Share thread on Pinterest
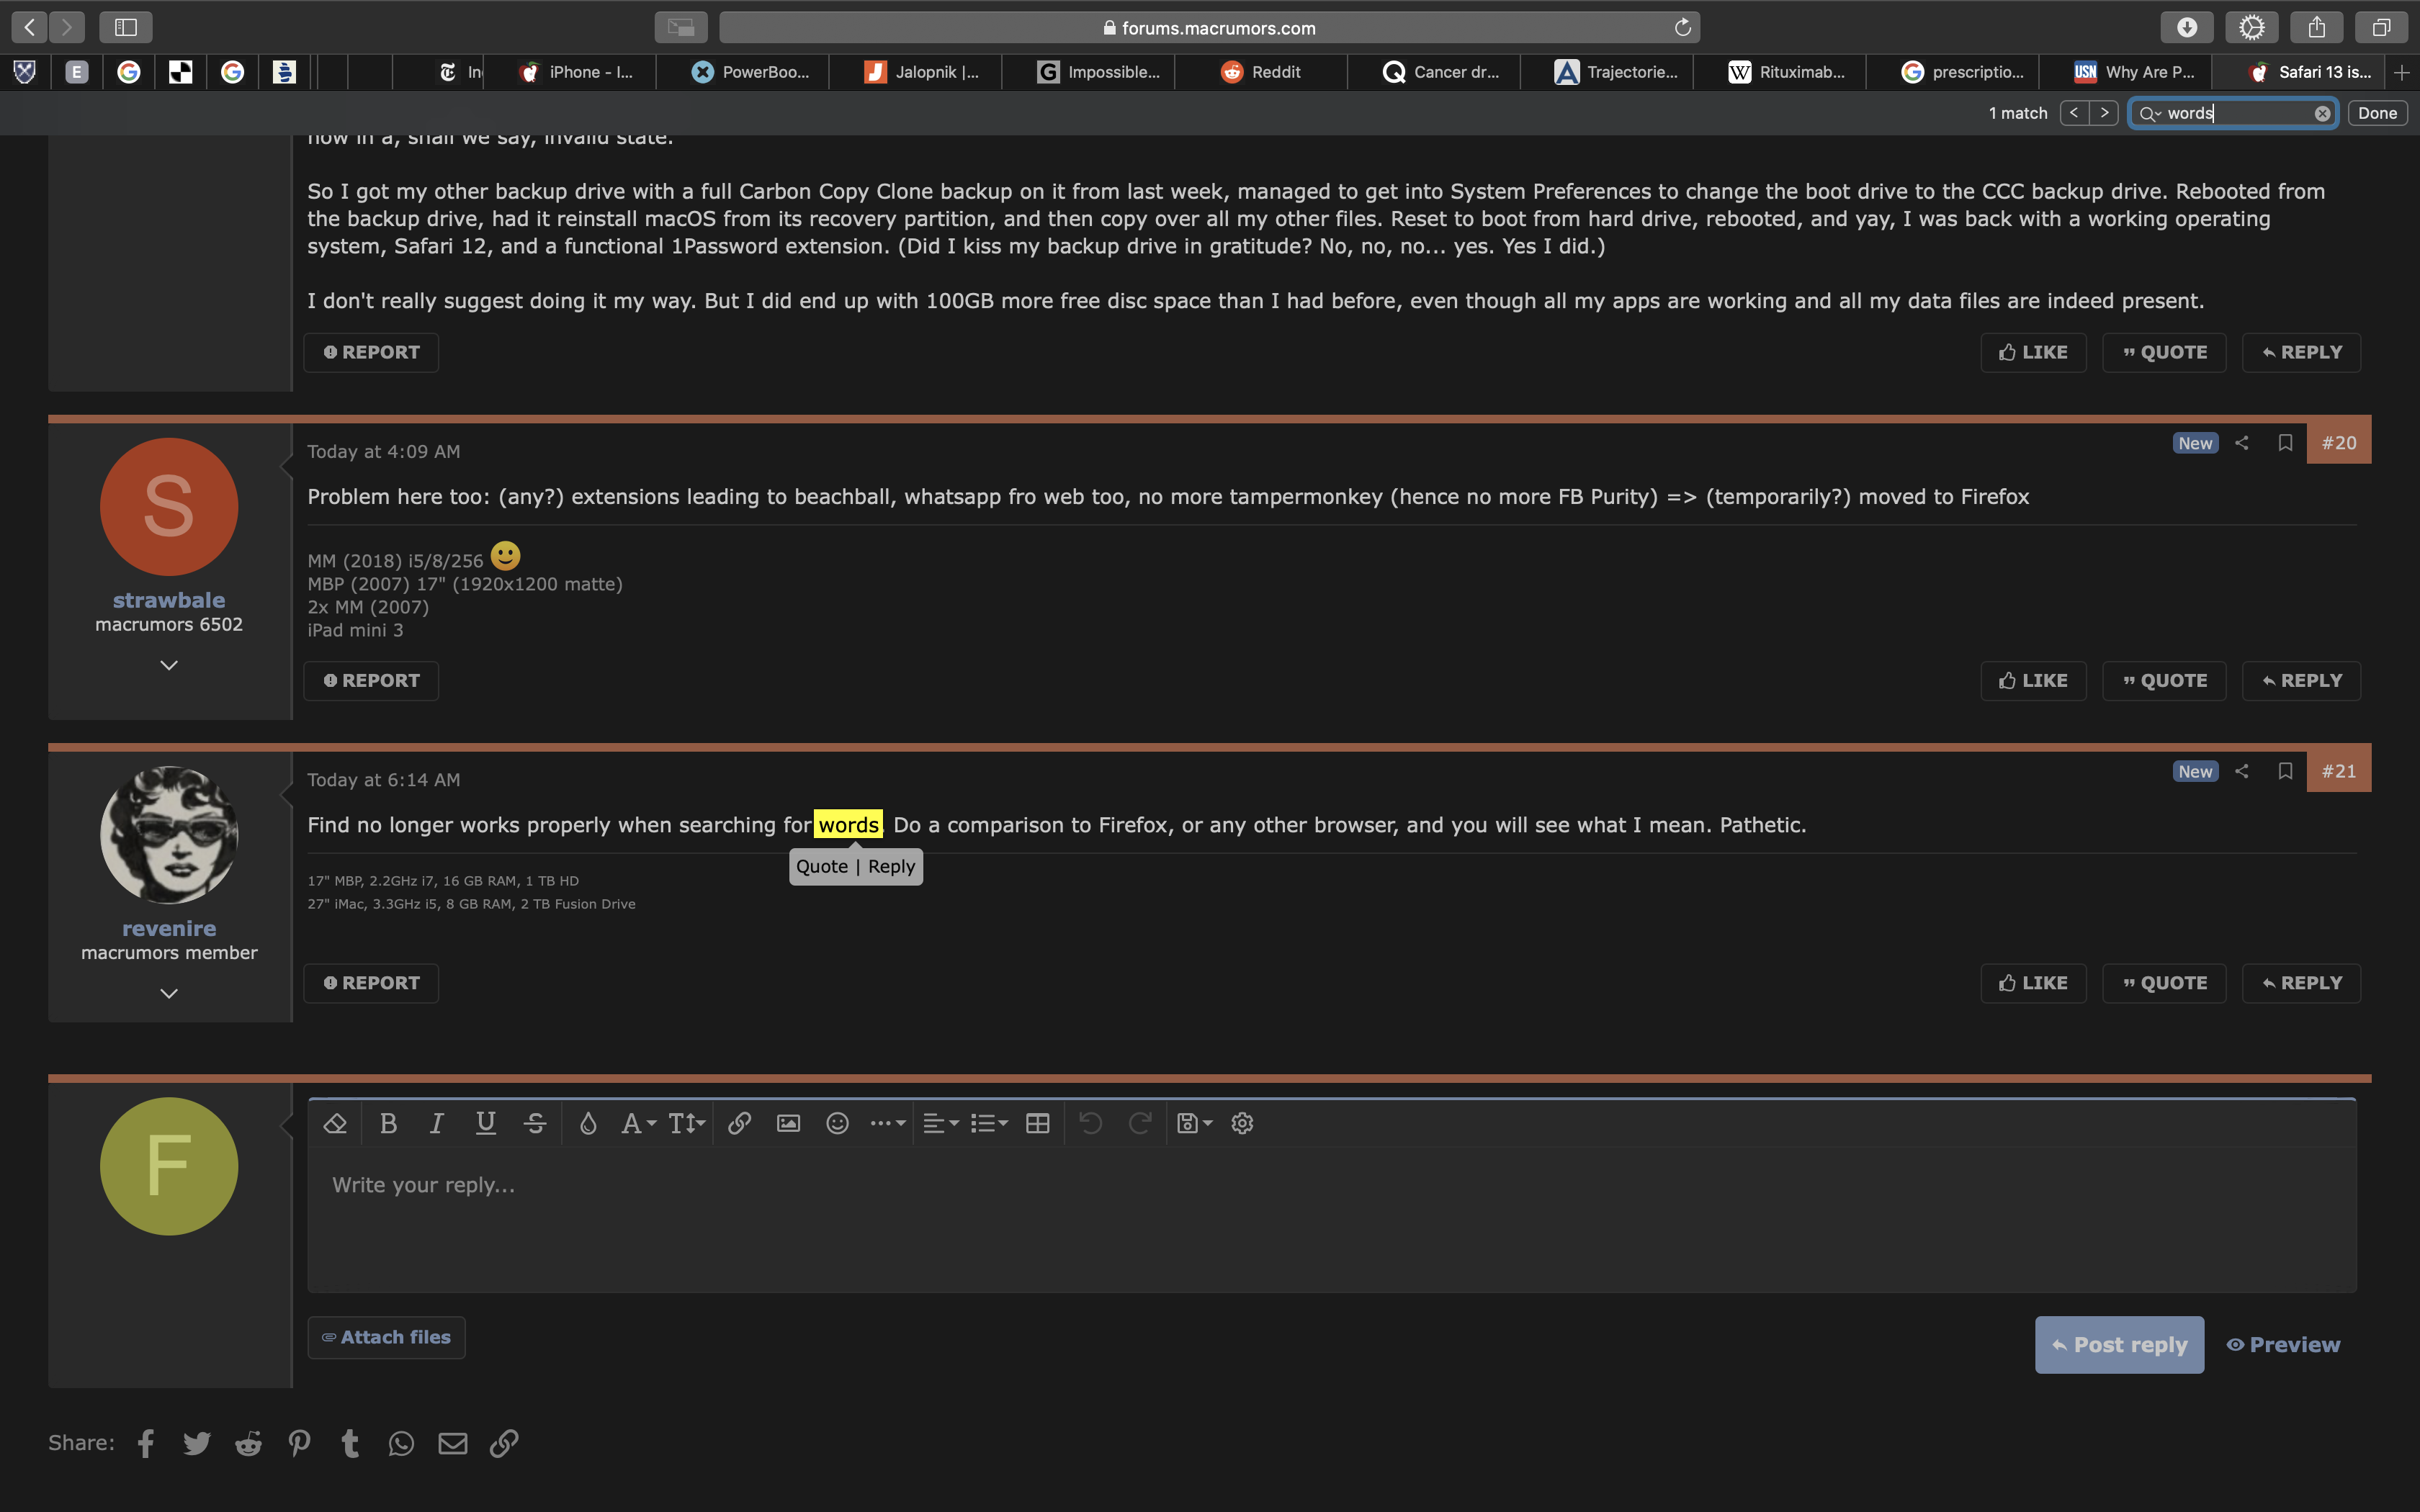The width and height of the screenshot is (2420, 1512). coord(299,1443)
